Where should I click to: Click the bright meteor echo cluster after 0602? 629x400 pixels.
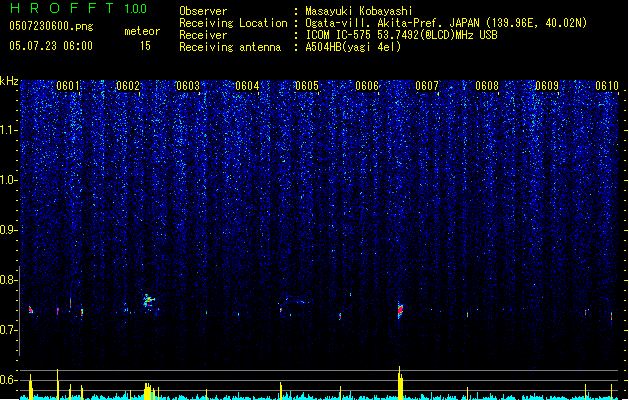point(149,301)
